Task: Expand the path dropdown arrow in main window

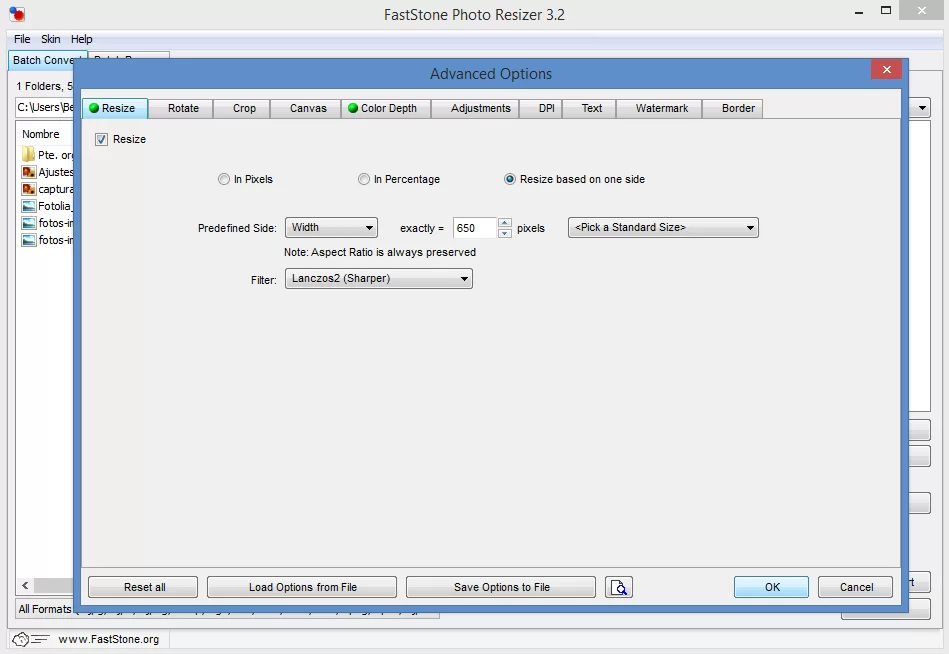Action: (x=922, y=108)
